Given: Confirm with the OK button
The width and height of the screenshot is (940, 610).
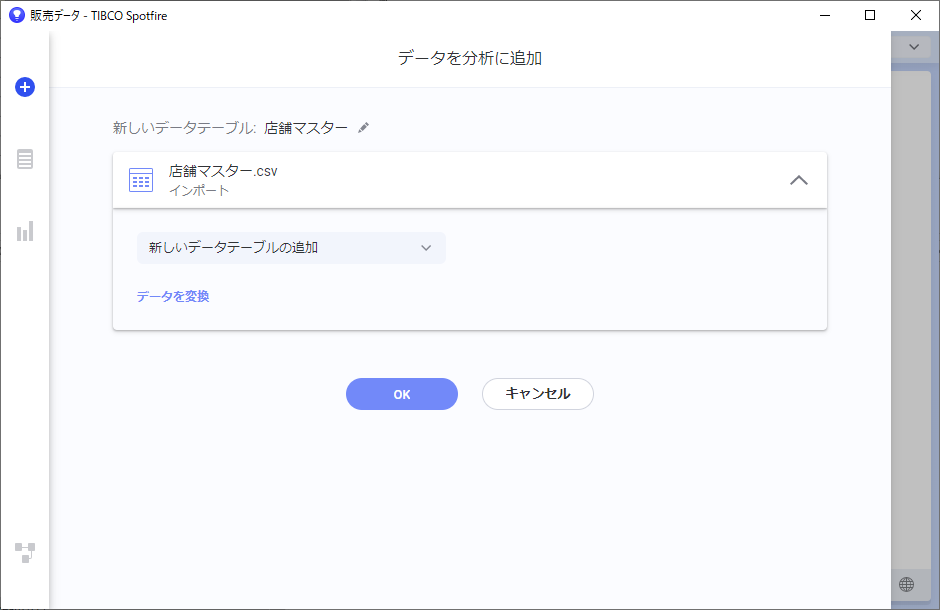Looking at the screenshot, I should click(x=402, y=394).
